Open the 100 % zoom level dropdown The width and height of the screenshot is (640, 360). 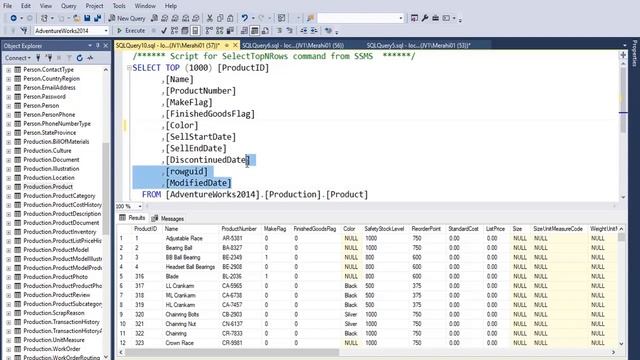[x=140, y=207]
